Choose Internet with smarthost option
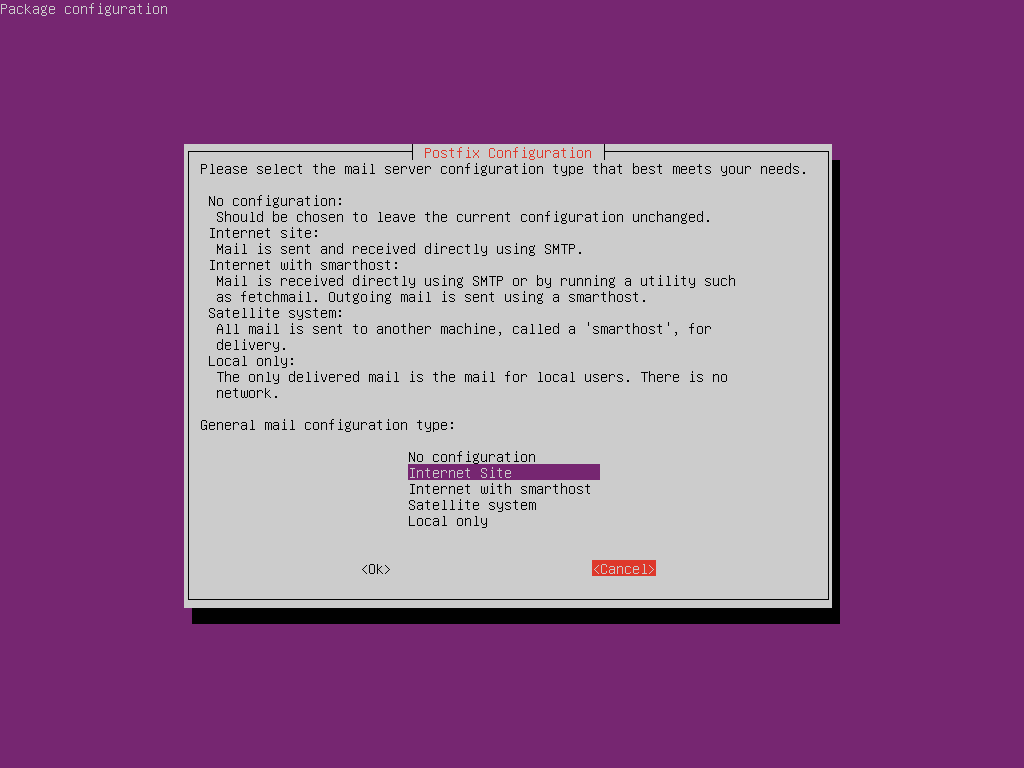1024x768 pixels. click(500, 488)
